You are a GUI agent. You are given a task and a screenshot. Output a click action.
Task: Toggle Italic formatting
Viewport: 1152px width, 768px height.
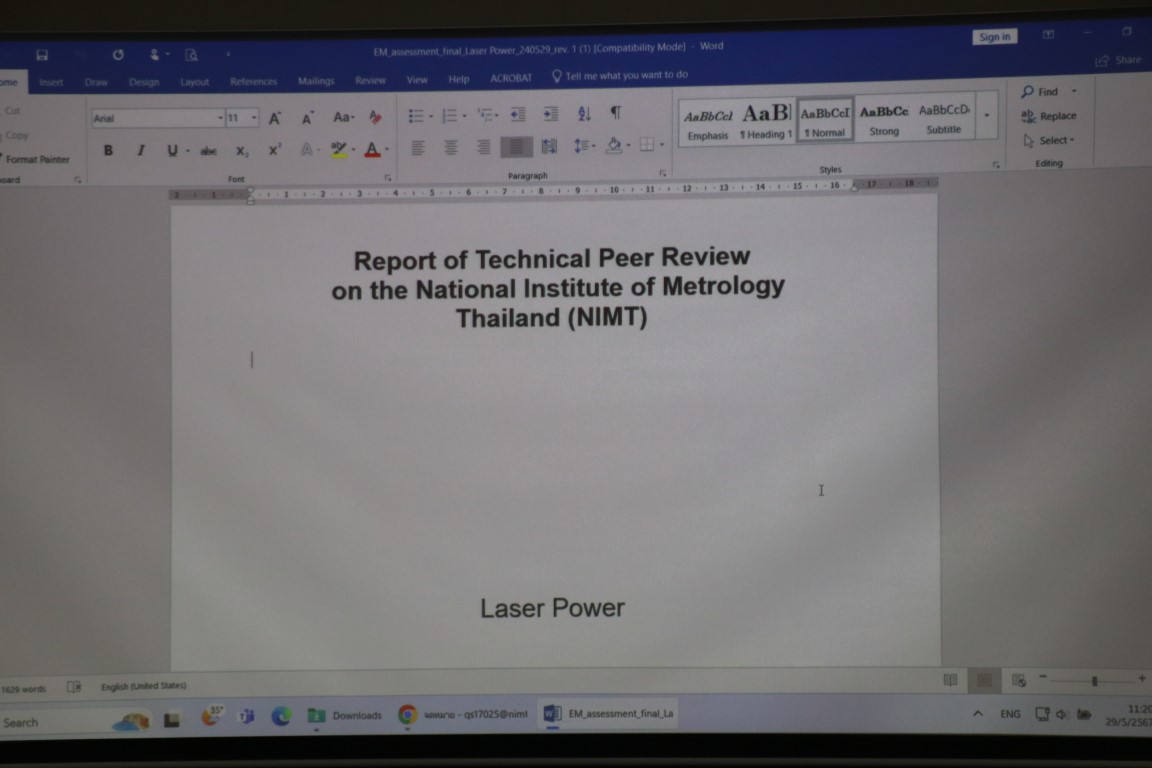(140, 150)
